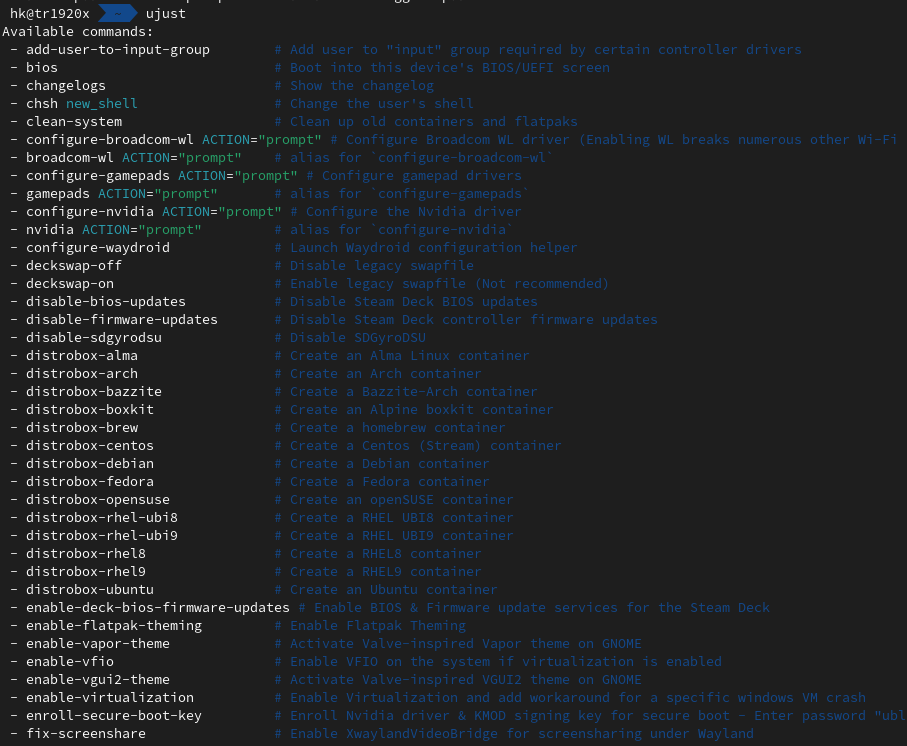The height and width of the screenshot is (746, 907).
Task: Select 'enable-flatpak-theming' command name
Action: [114, 625]
